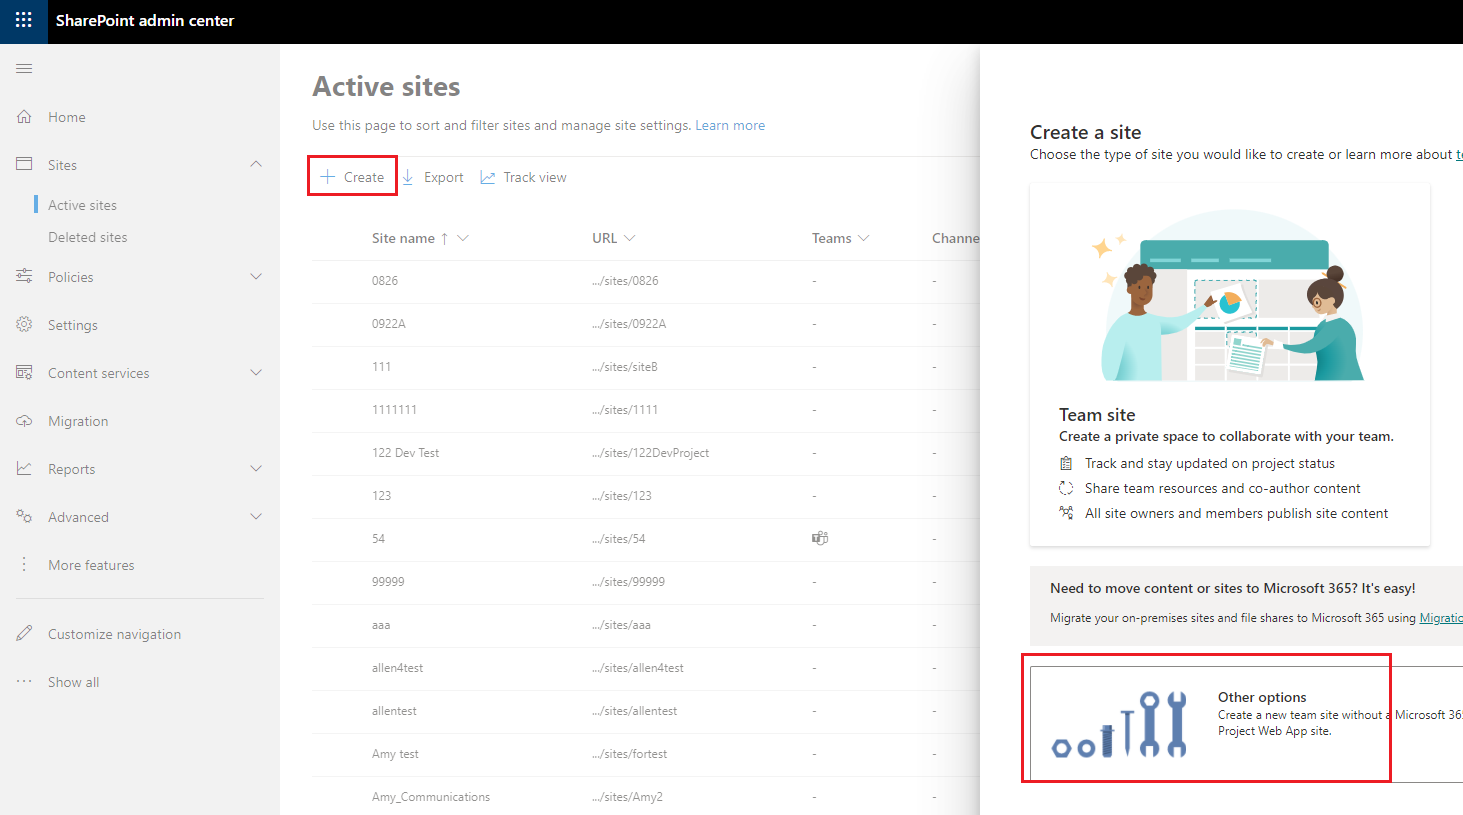Select the site named 99999

pos(388,582)
